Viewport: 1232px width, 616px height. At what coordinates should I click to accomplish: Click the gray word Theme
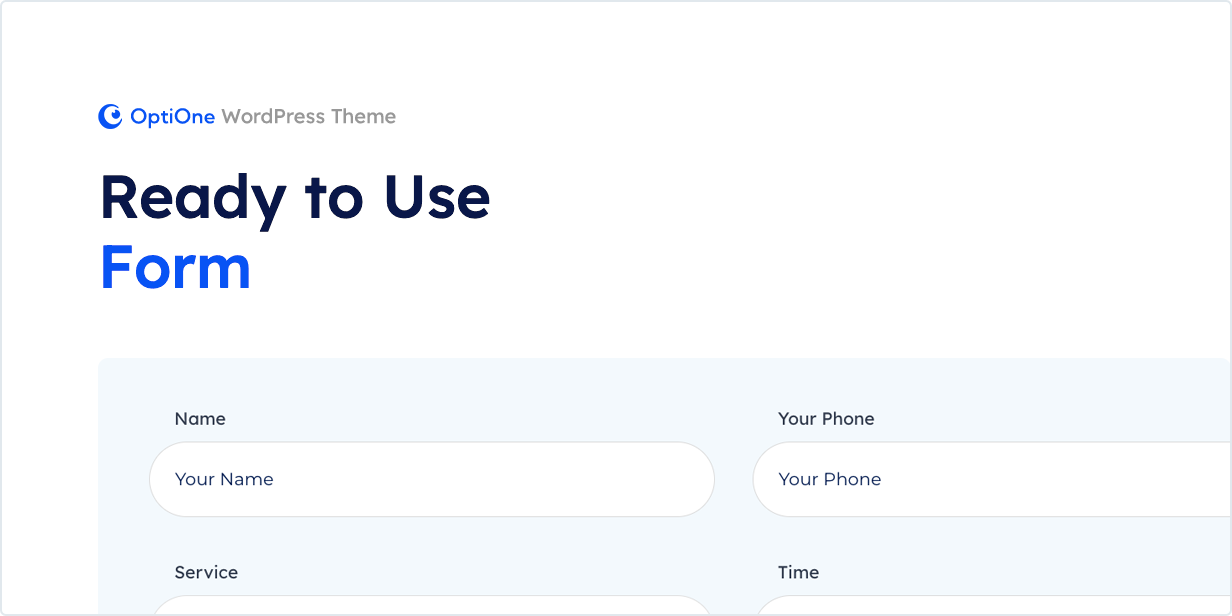(x=363, y=117)
